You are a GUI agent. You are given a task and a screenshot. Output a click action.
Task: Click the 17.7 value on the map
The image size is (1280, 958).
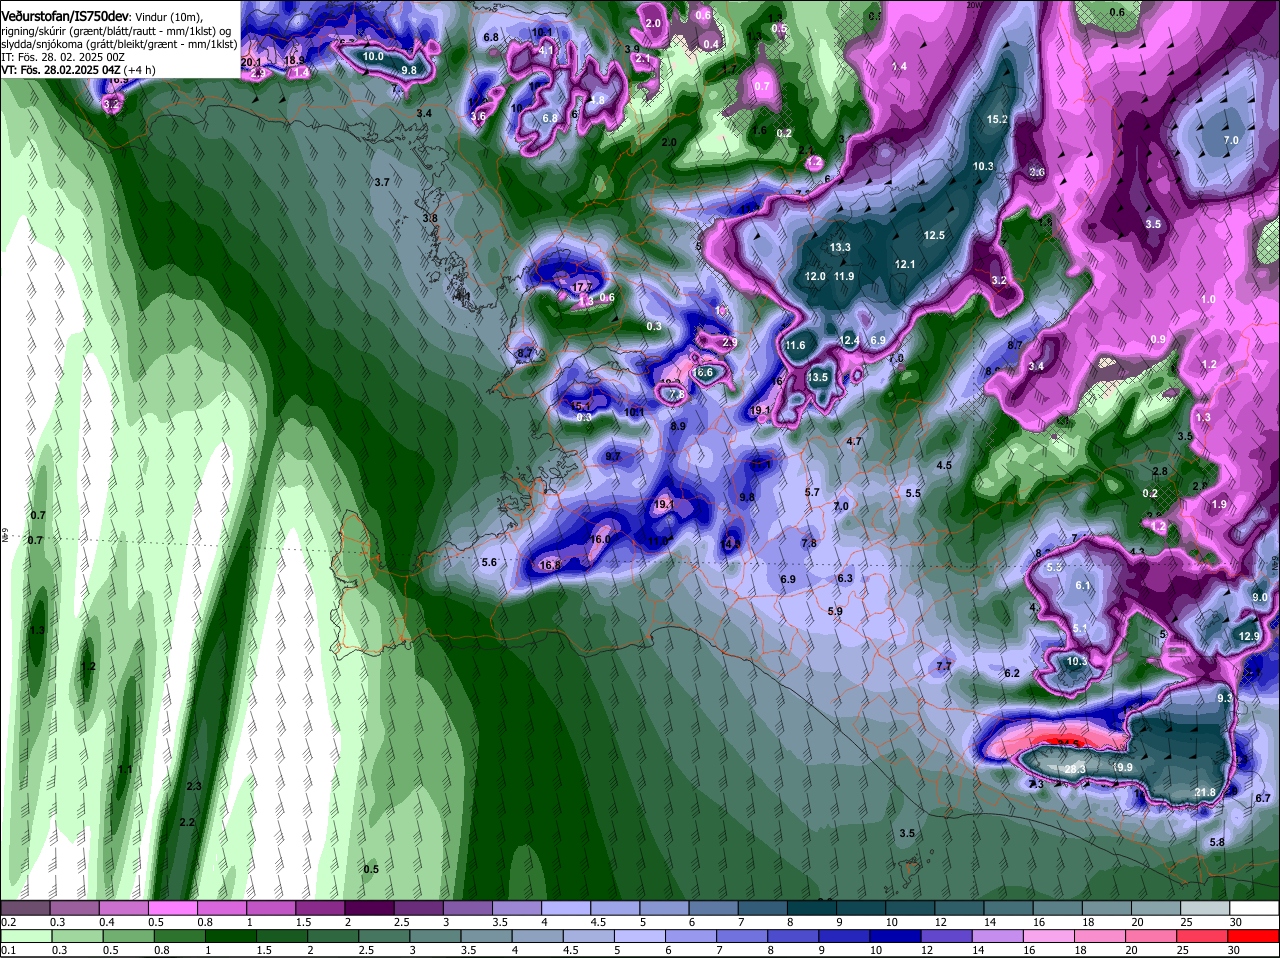pyautogui.click(x=583, y=287)
